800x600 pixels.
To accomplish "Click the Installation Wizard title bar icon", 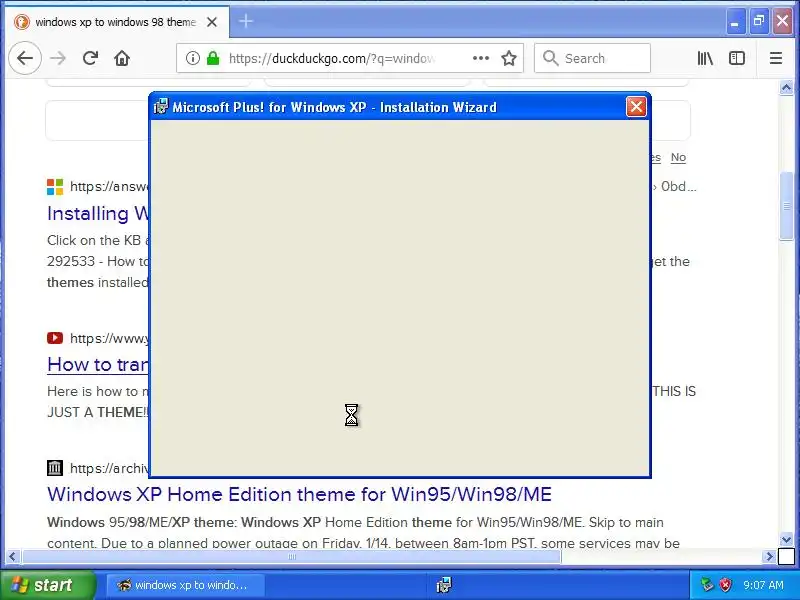I will (x=161, y=107).
